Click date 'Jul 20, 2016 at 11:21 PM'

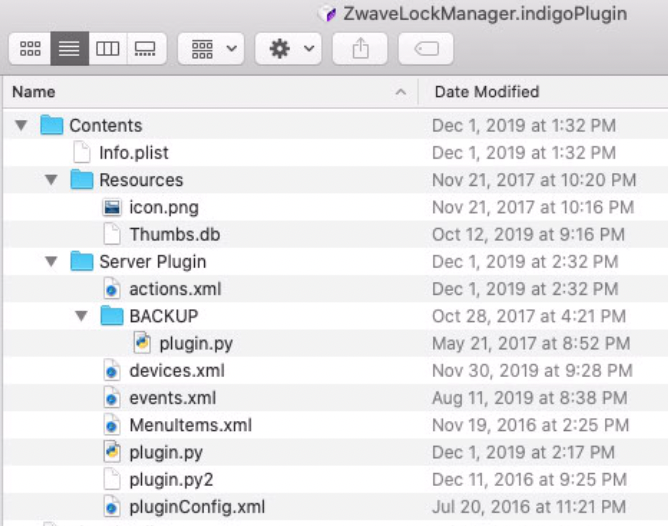tap(529, 507)
